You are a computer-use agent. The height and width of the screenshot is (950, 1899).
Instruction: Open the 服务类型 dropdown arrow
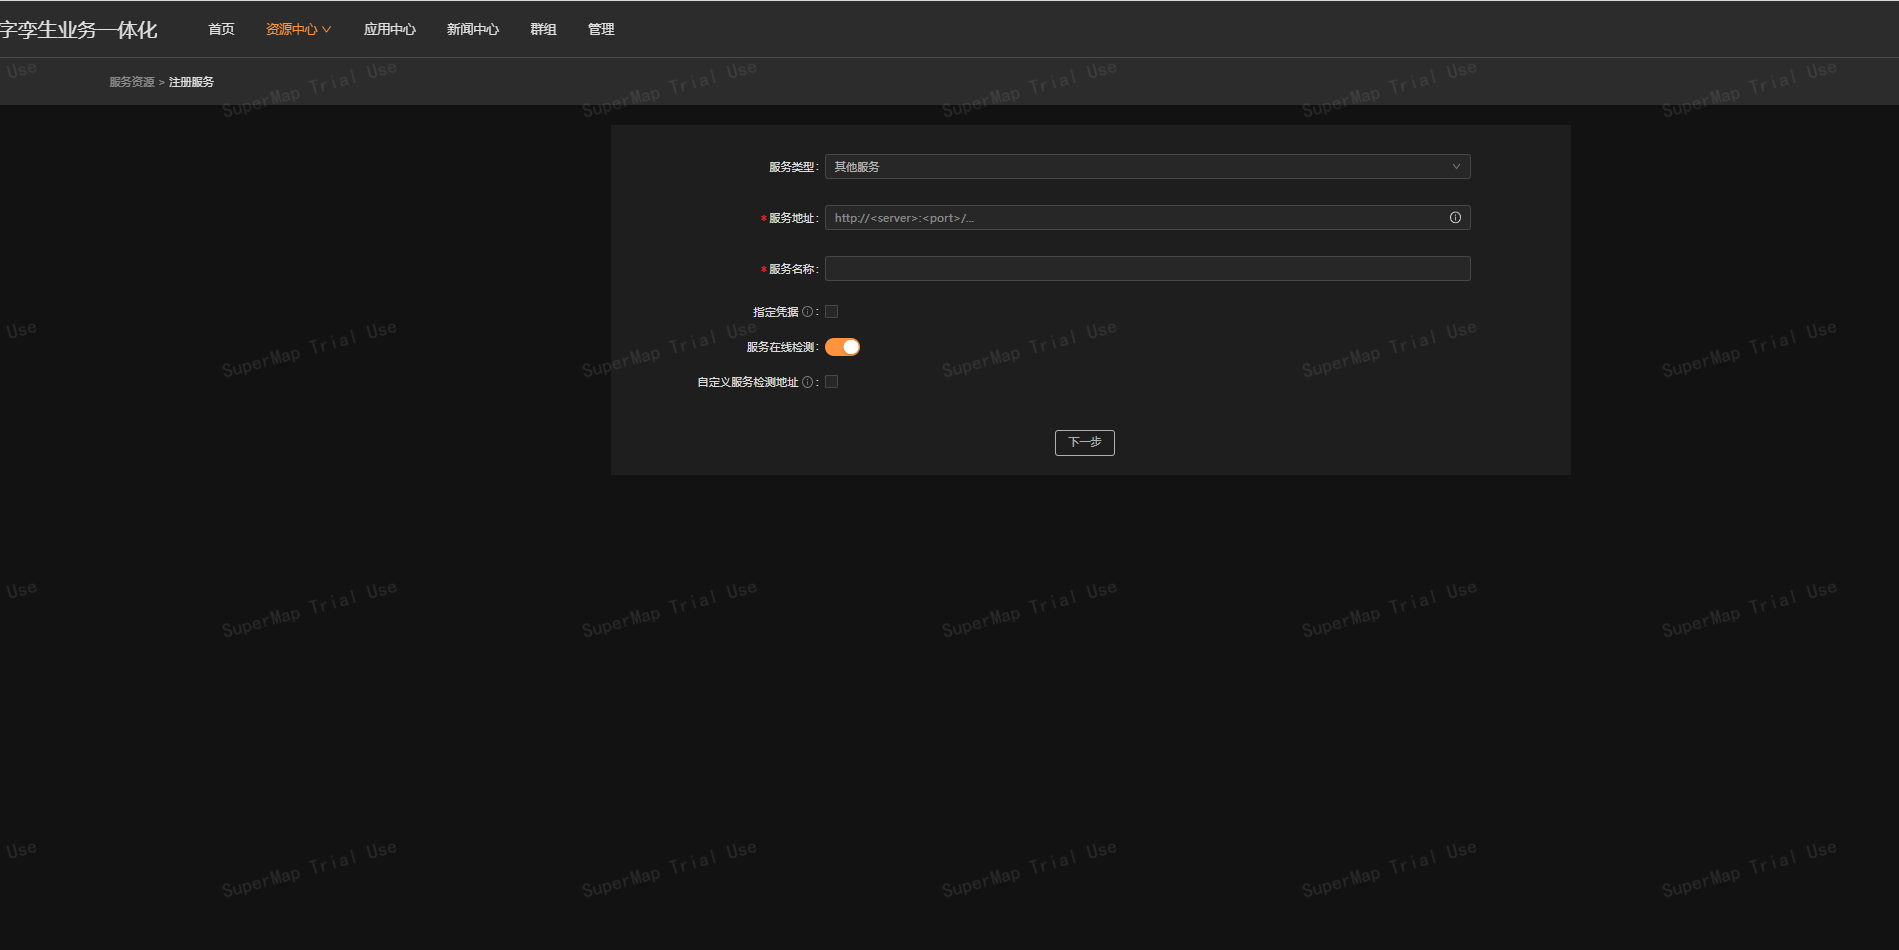(x=1456, y=167)
